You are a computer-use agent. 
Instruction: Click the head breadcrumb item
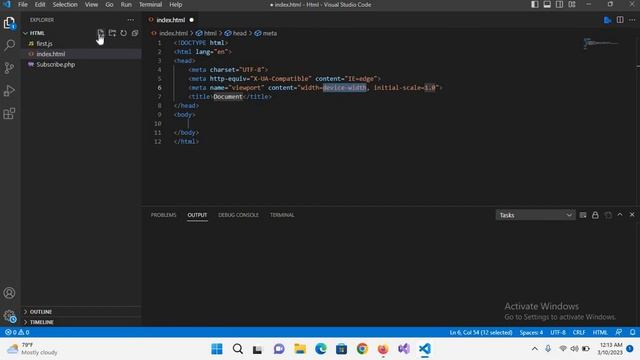click(x=236, y=33)
